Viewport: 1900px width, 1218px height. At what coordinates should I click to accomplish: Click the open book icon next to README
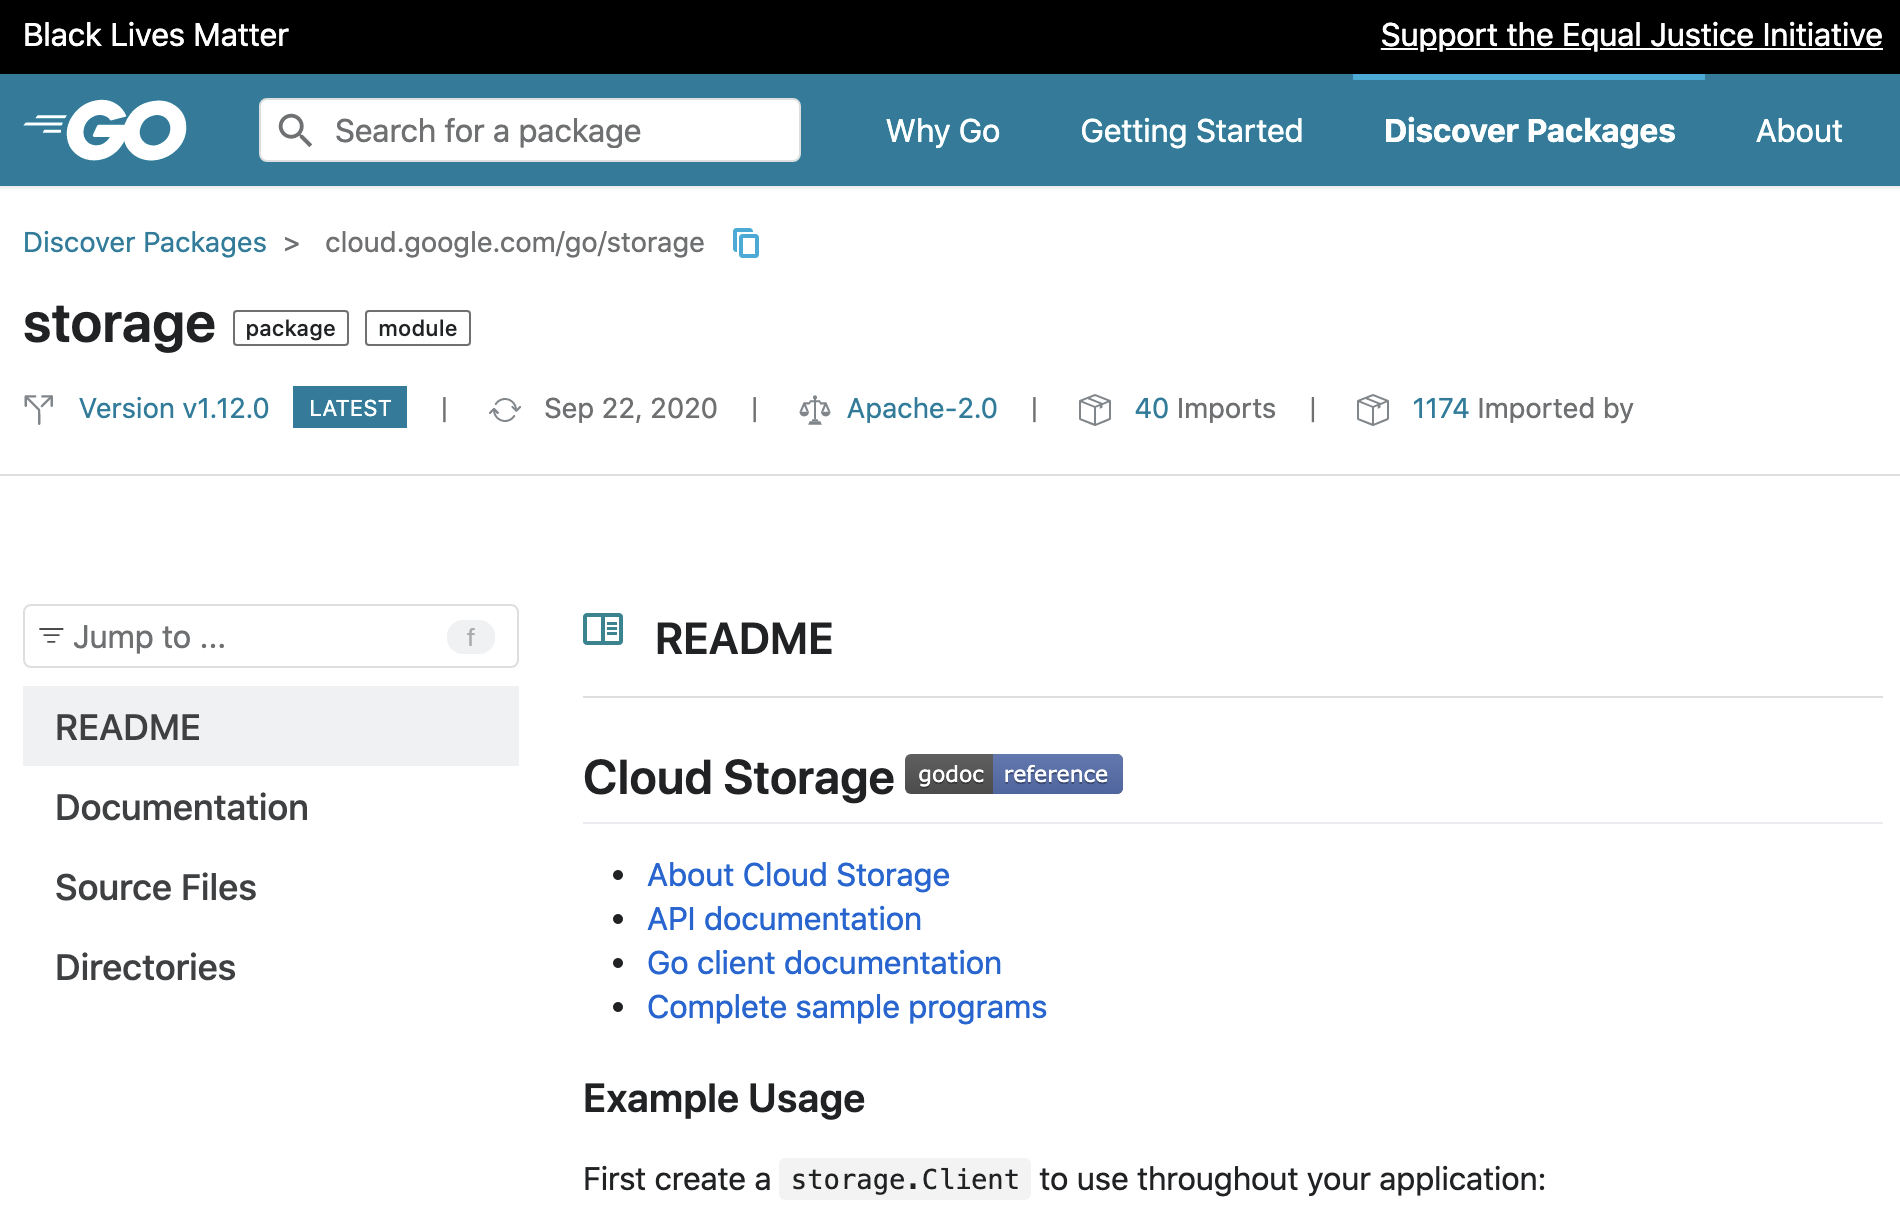point(602,630)
